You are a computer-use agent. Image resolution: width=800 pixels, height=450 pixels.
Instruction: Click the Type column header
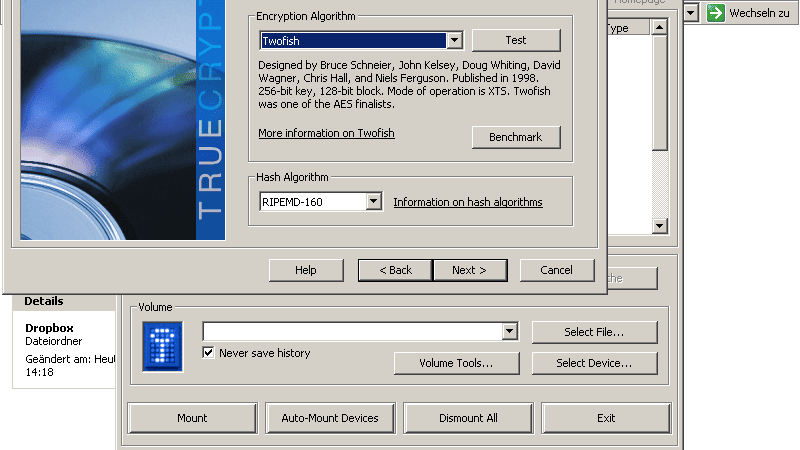tap(628, 28)
